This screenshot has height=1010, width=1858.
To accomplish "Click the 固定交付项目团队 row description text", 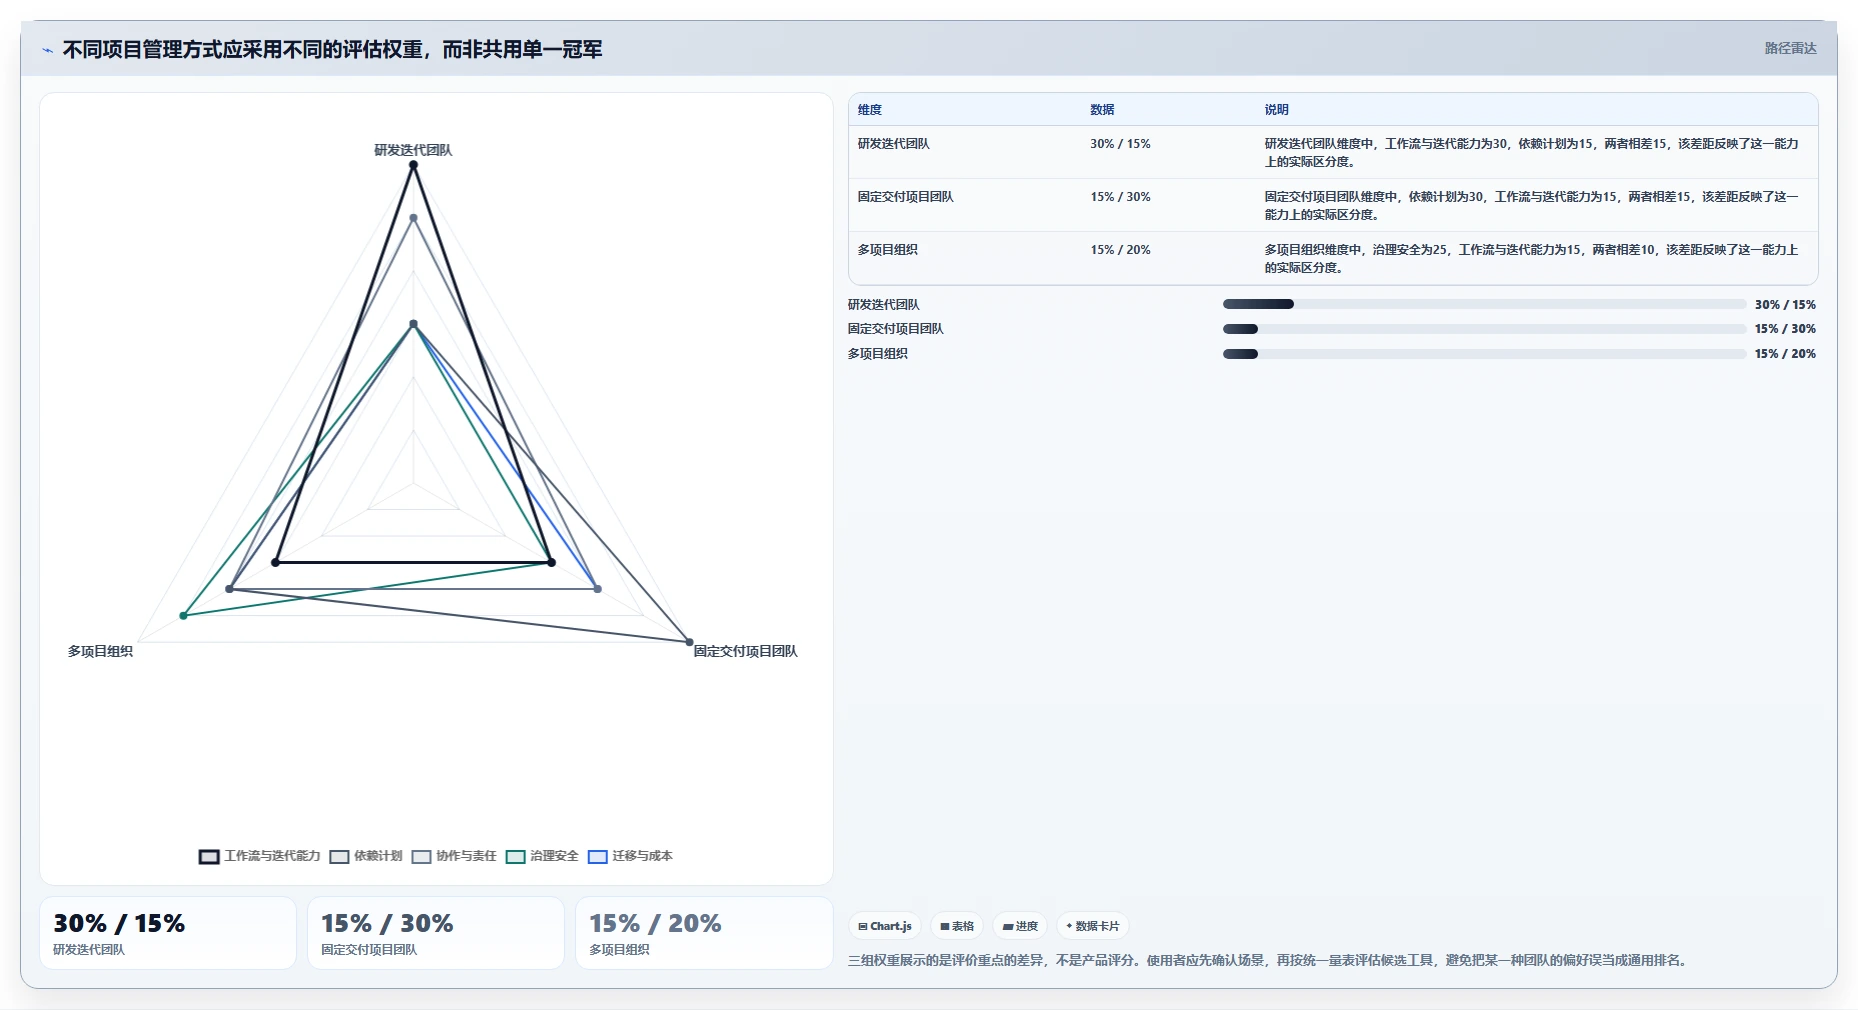I will (x=1531, y=206).
